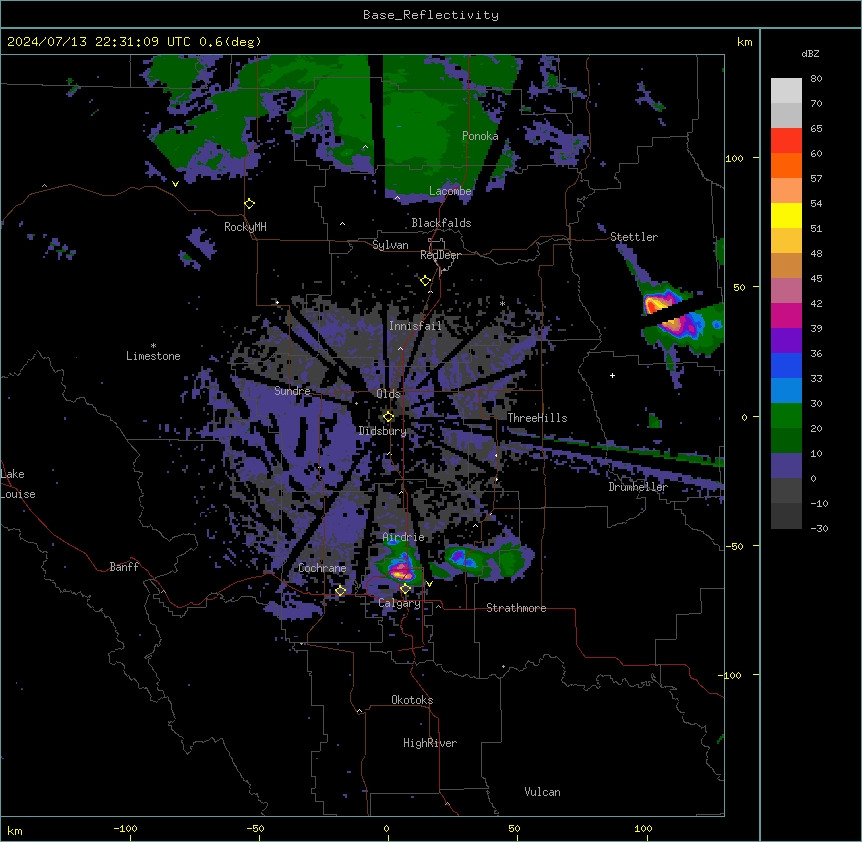
Task: Click the dBZ legend heading
Action: click(810, 54)
